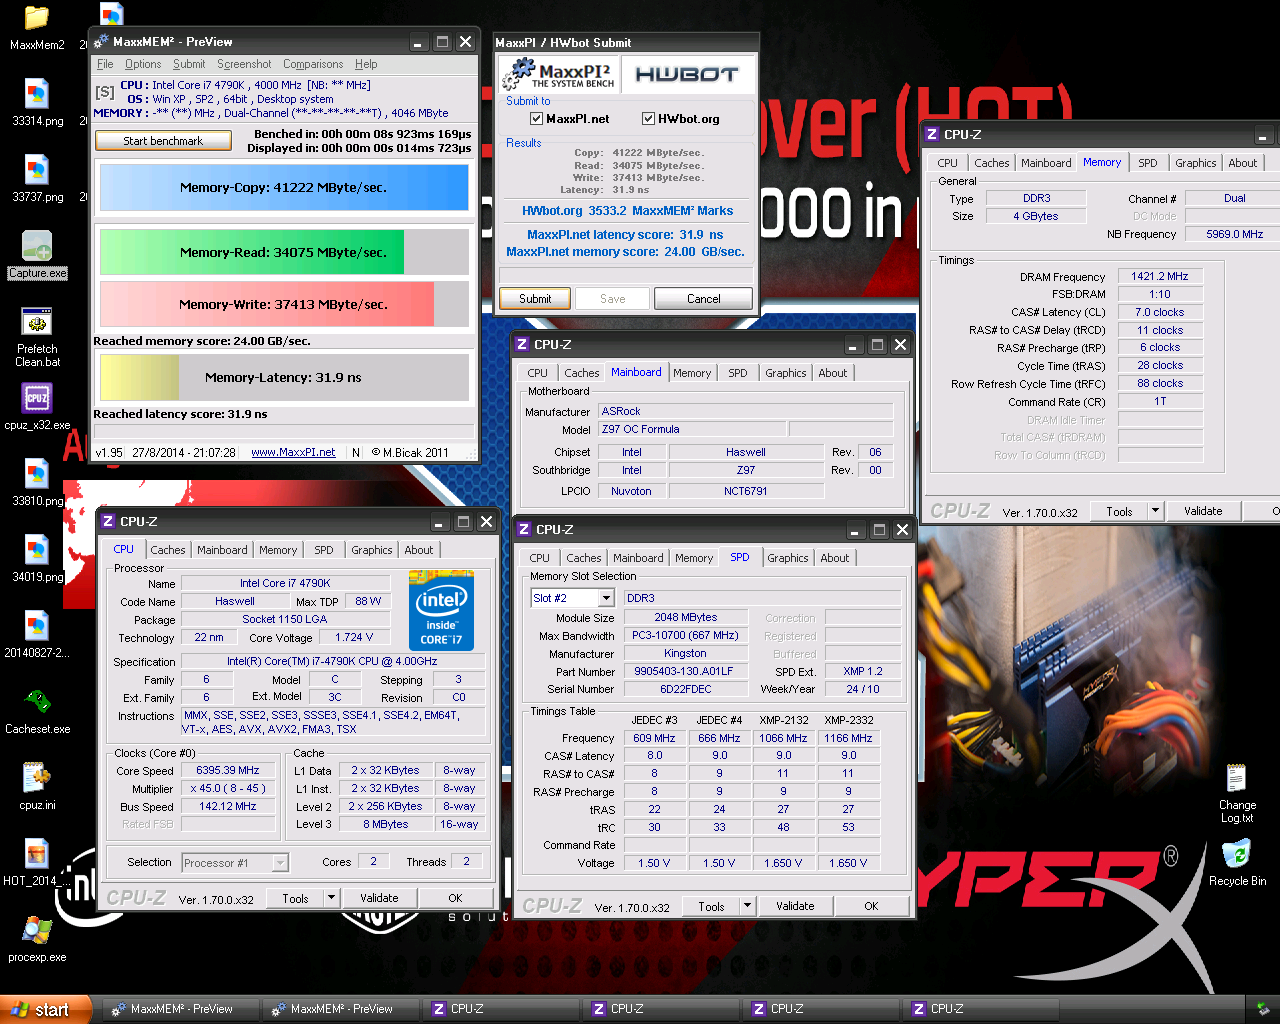Screen dimensions: 1280x1024
Task: Open the Comparisons menu in MaxxMEM²
Action: (x=313, y=64)
